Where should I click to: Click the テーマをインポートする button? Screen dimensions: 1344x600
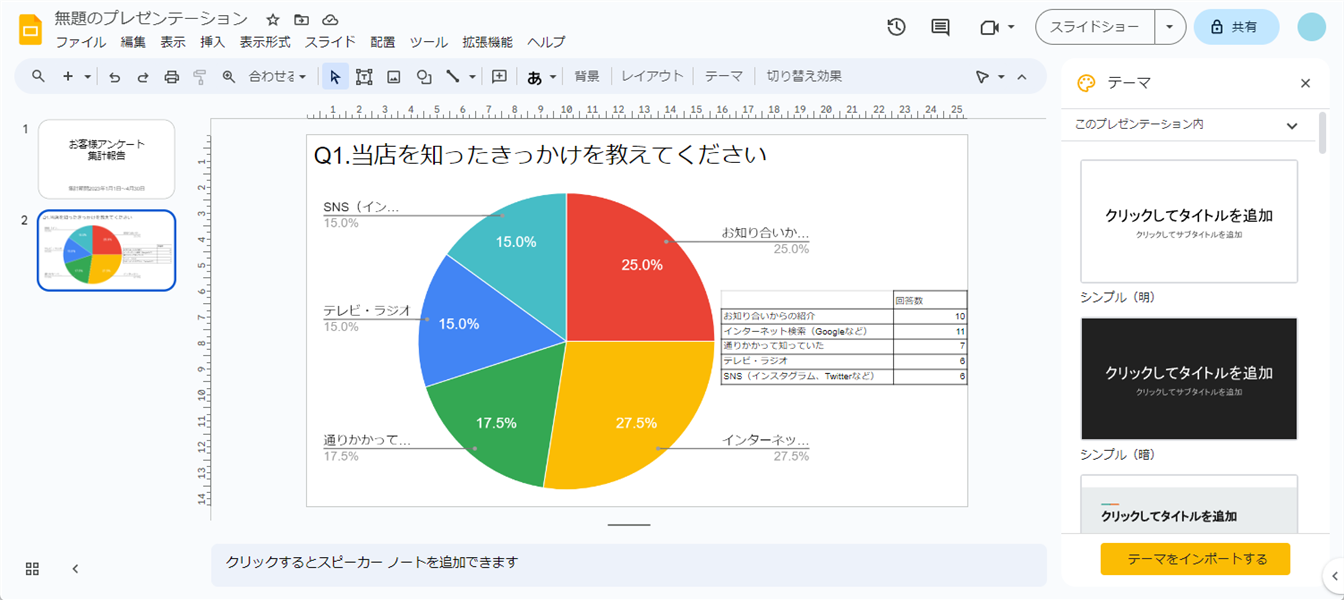click(x=1195, y=559)
